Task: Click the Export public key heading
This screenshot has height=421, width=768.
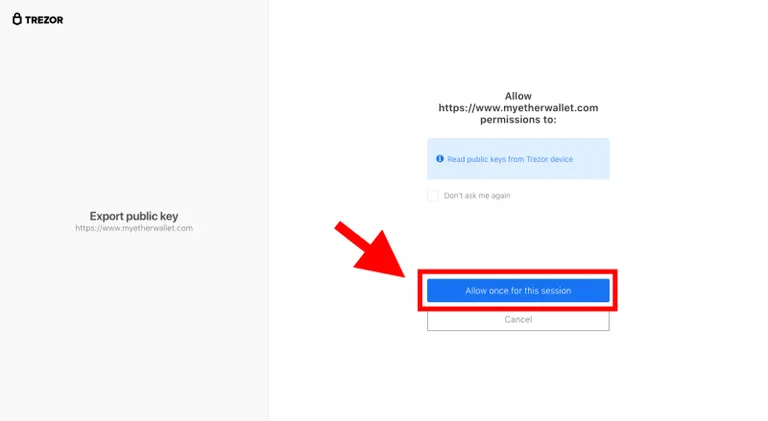Action: [134, 216]
